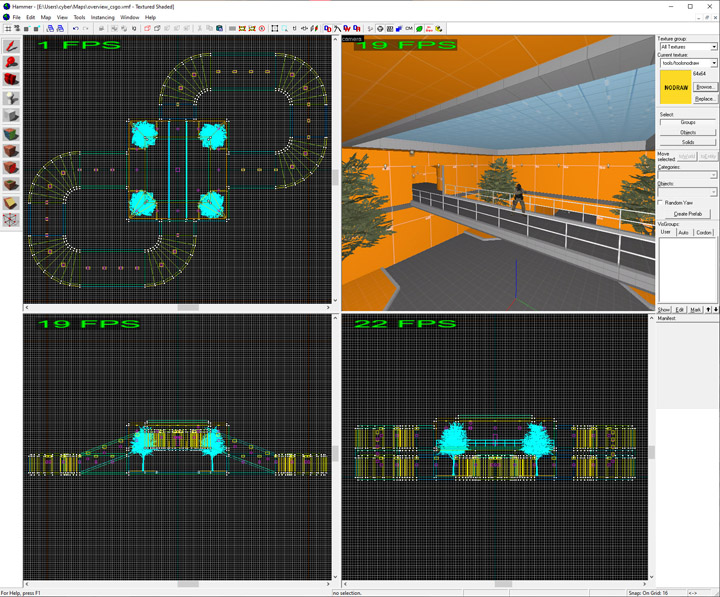The height and width of the screenshot is (597, 720).
Task: Select the red Camera tool
Action: pos(11,79)
